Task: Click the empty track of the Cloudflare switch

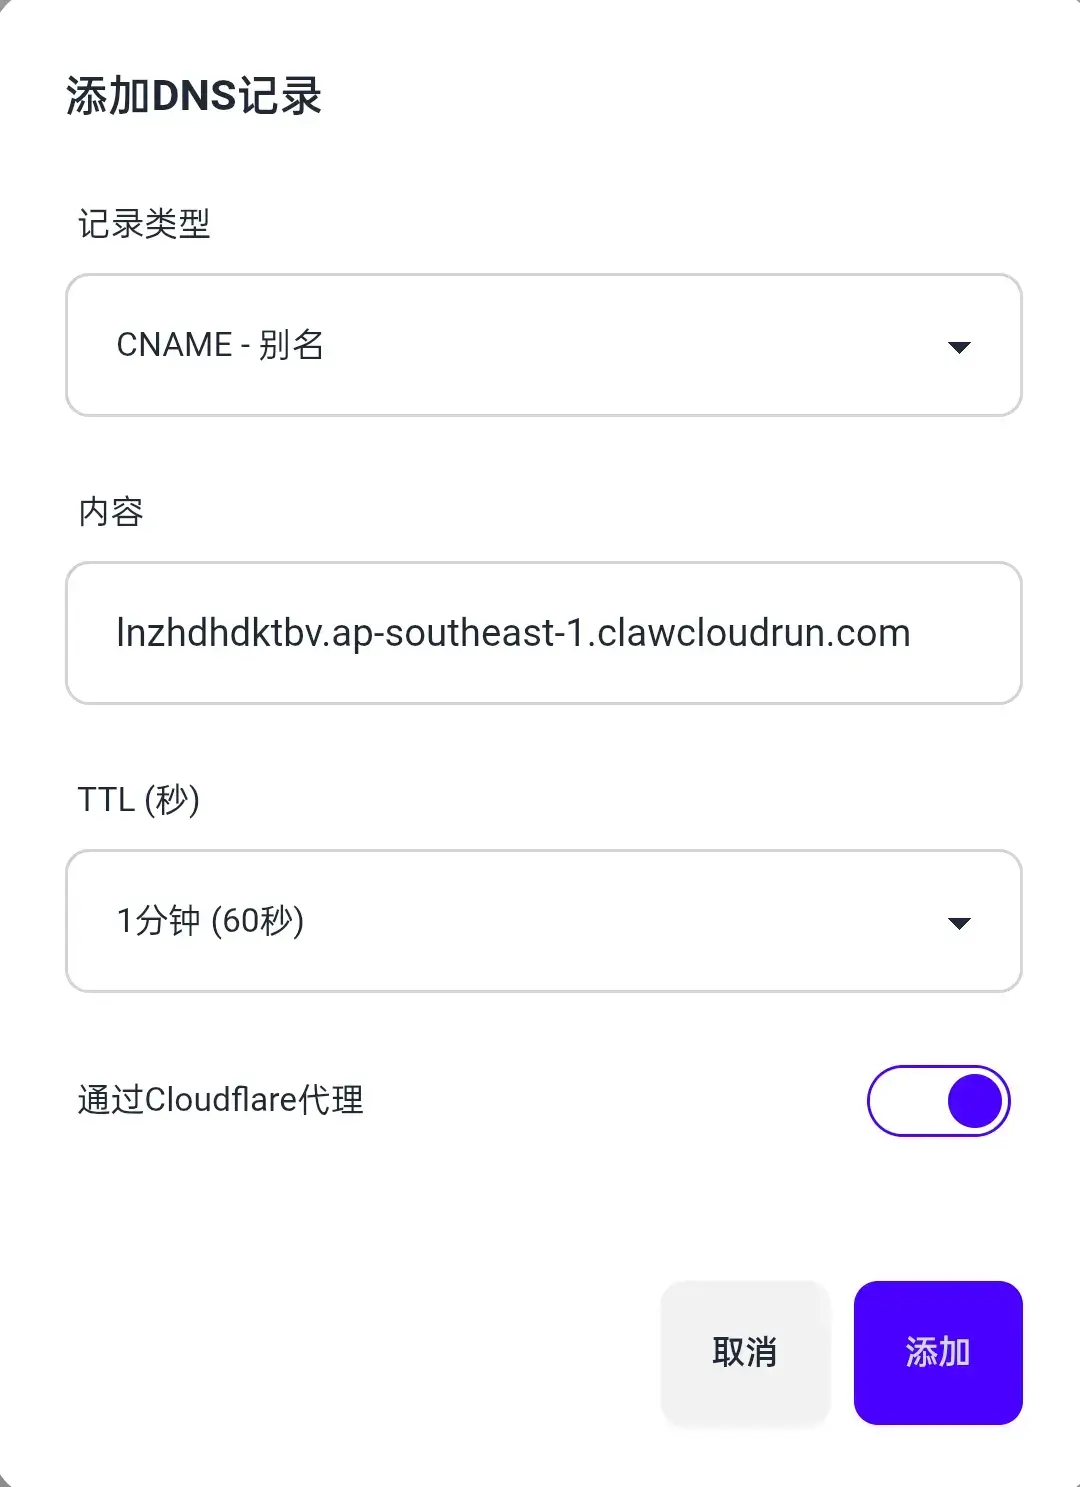Action: point(905,1101)
